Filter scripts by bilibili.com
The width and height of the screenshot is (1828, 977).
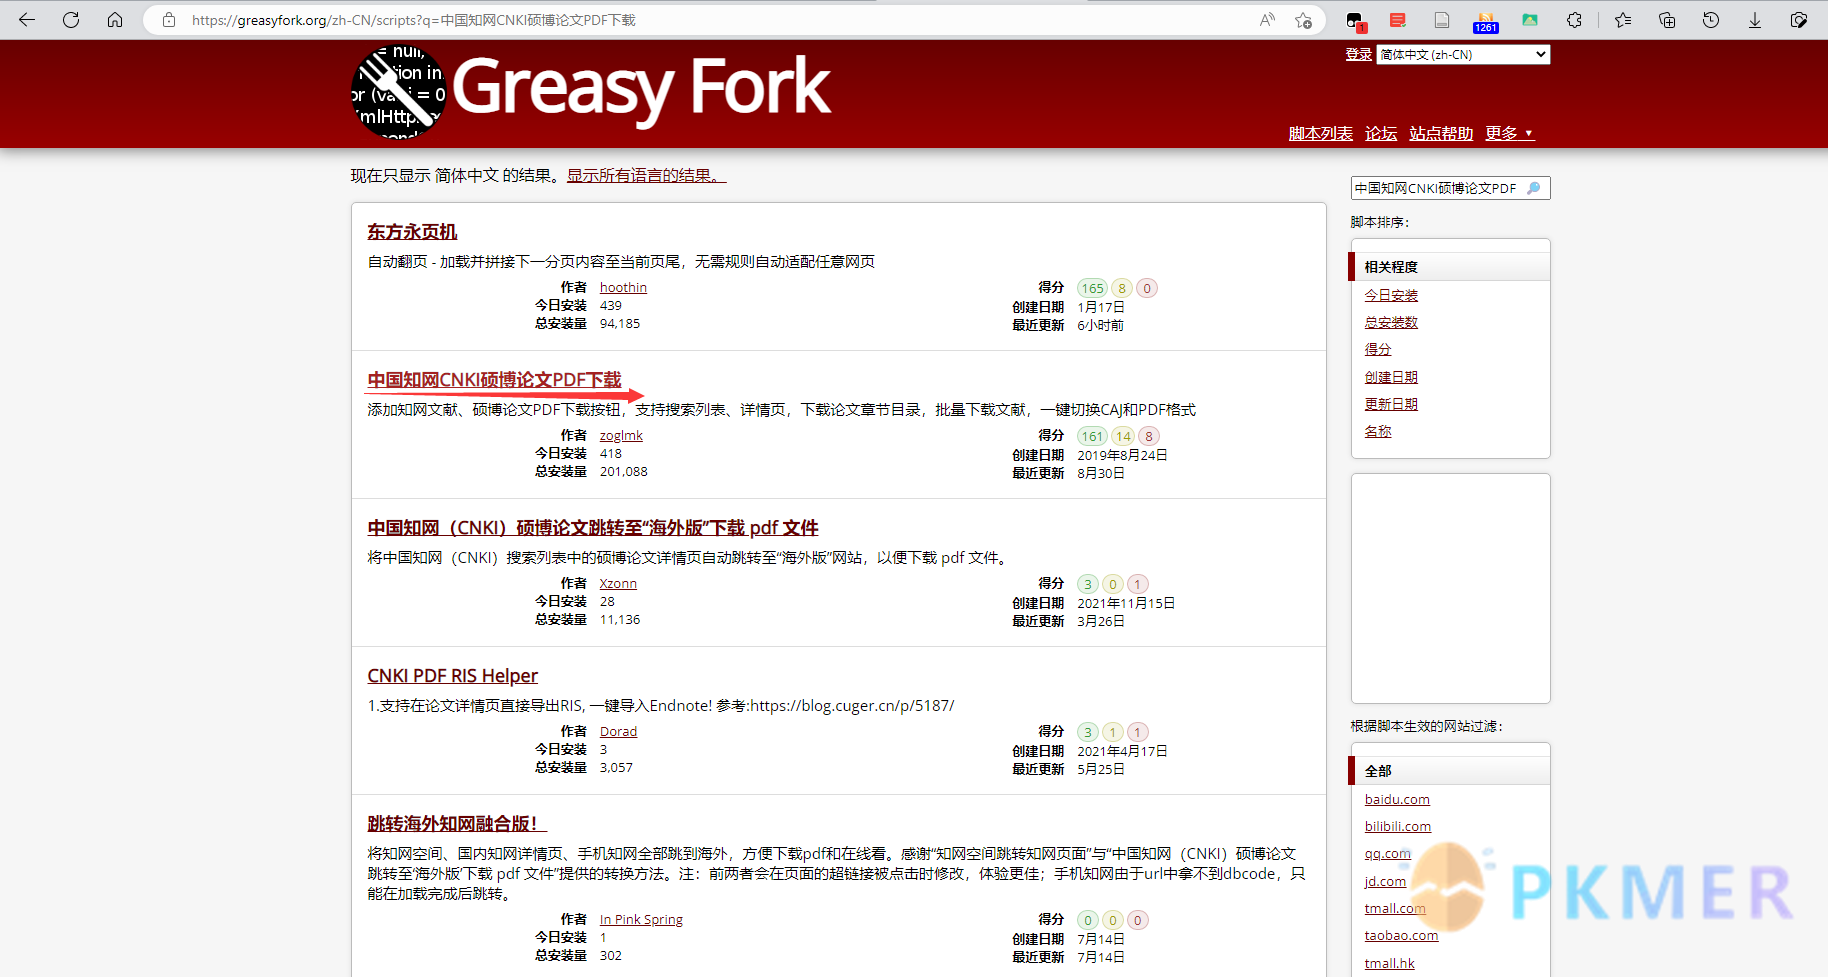point(1398,826)
